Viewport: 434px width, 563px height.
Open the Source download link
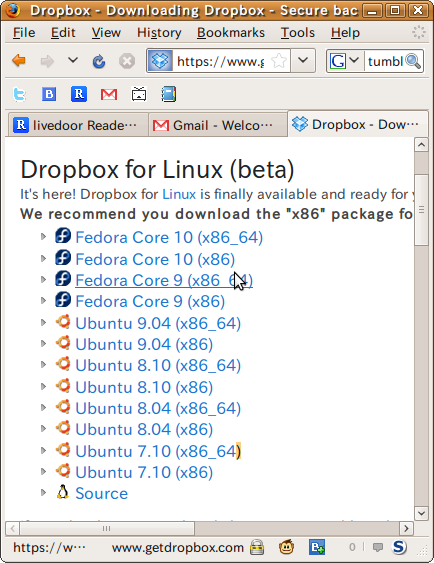(102, 493)
